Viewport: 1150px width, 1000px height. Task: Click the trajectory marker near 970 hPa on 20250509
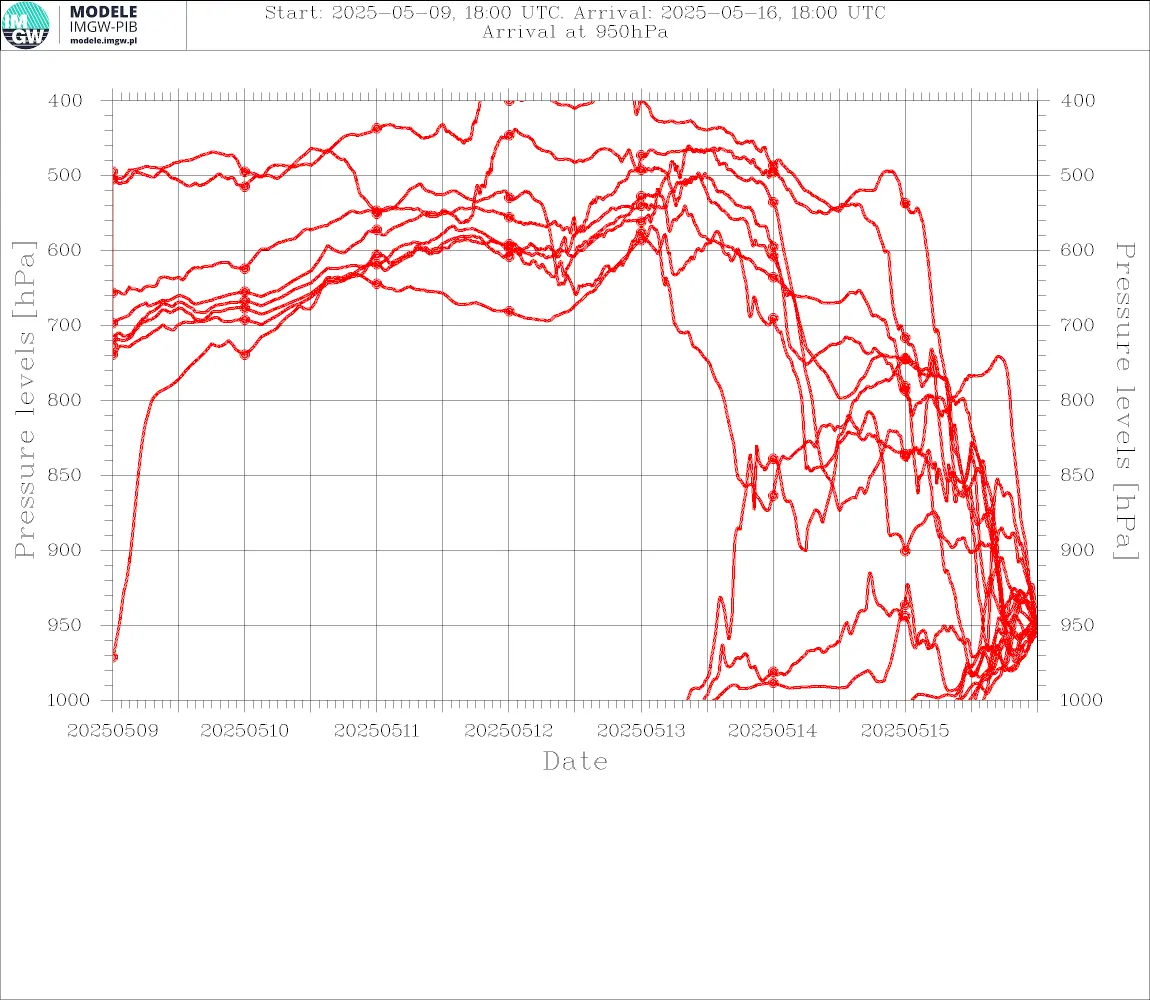[114, 657]
